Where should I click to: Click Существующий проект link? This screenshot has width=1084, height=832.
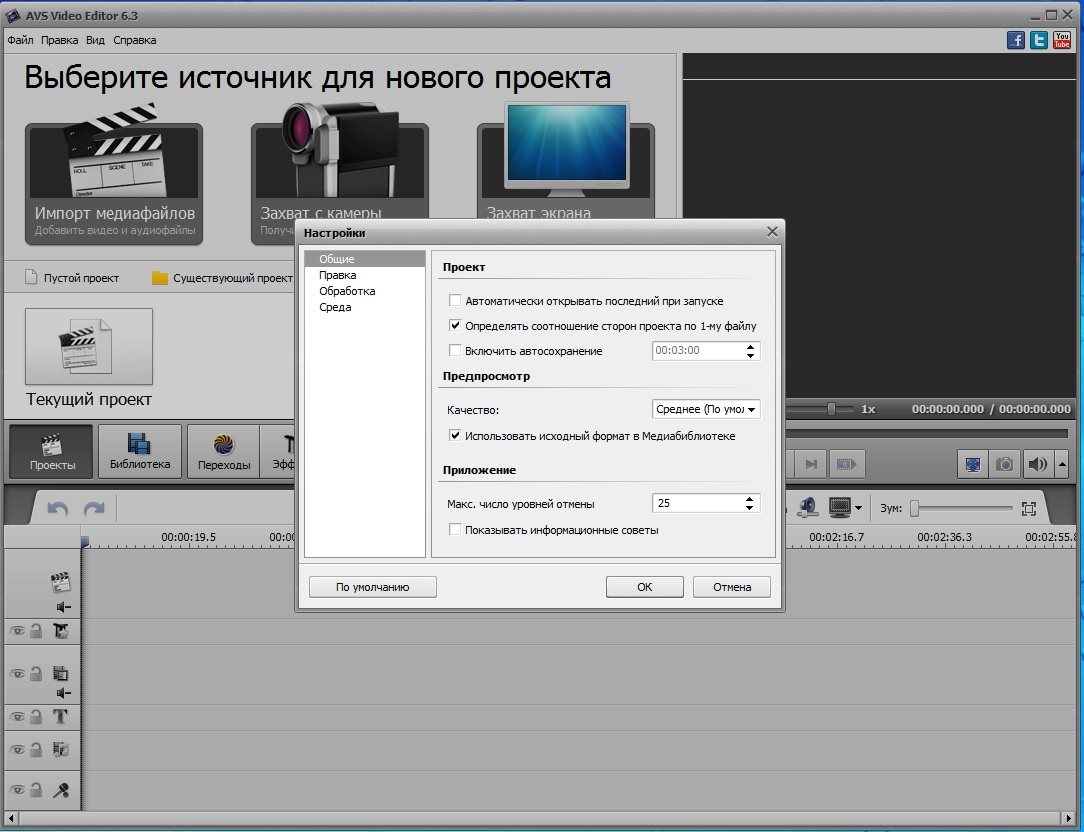pos(223,278)
